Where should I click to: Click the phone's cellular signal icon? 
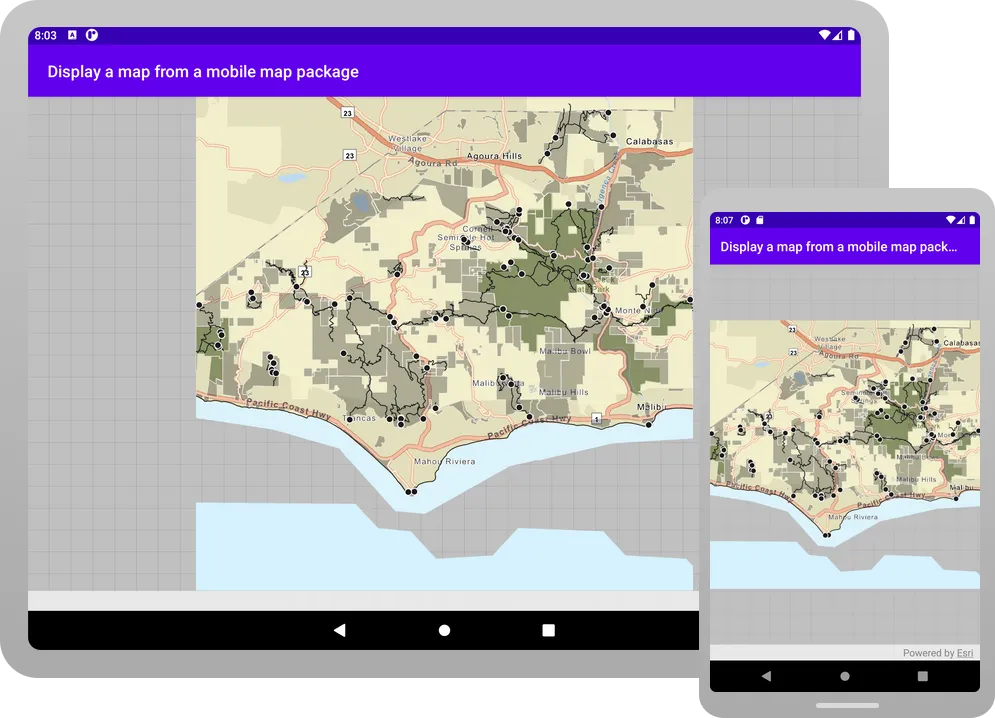pos(961,220)
